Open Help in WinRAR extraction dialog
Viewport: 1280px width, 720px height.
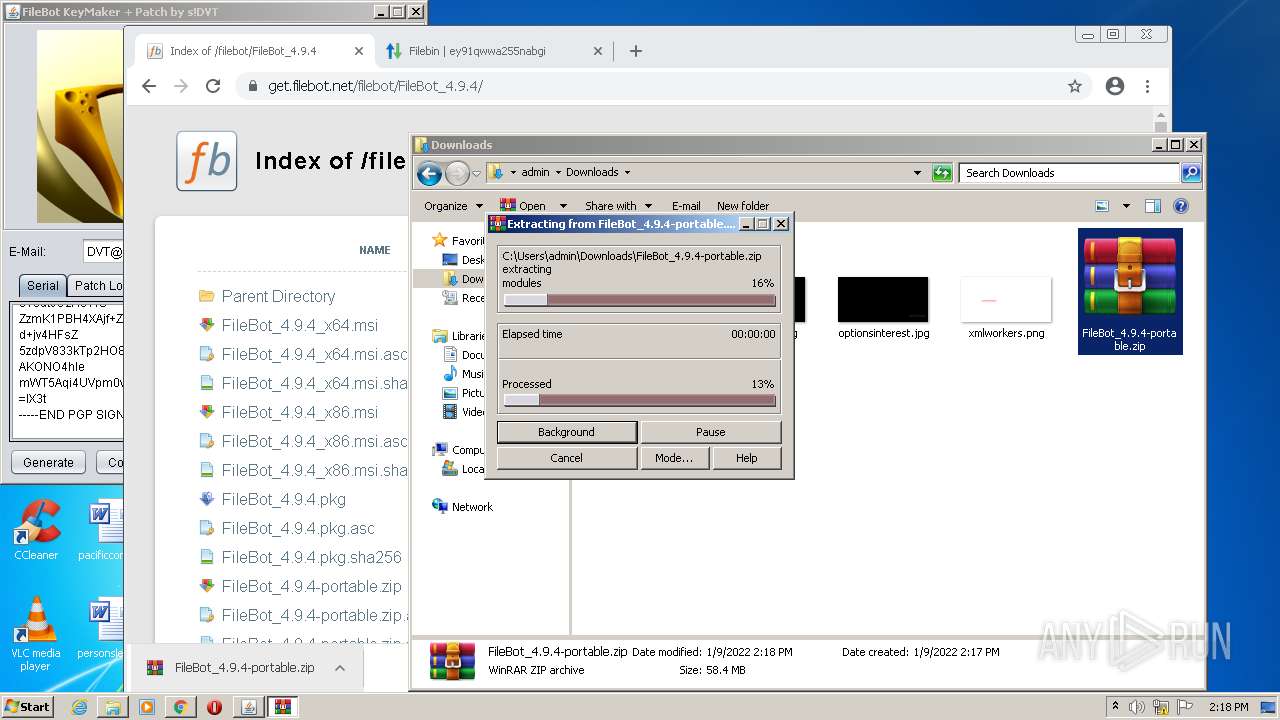(746, 458)
